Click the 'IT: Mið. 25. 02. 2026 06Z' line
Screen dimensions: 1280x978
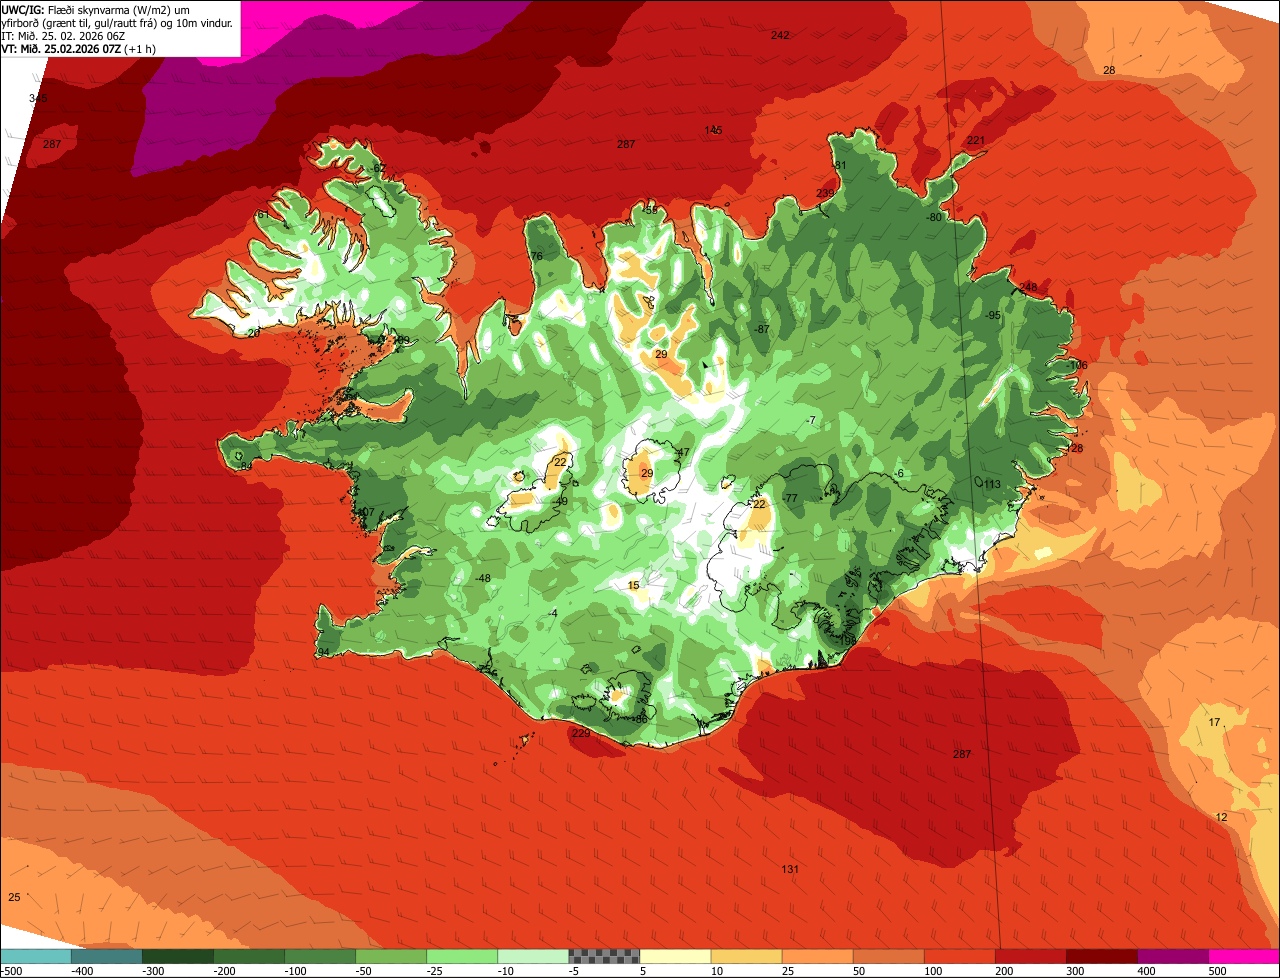tap(63, 35)
